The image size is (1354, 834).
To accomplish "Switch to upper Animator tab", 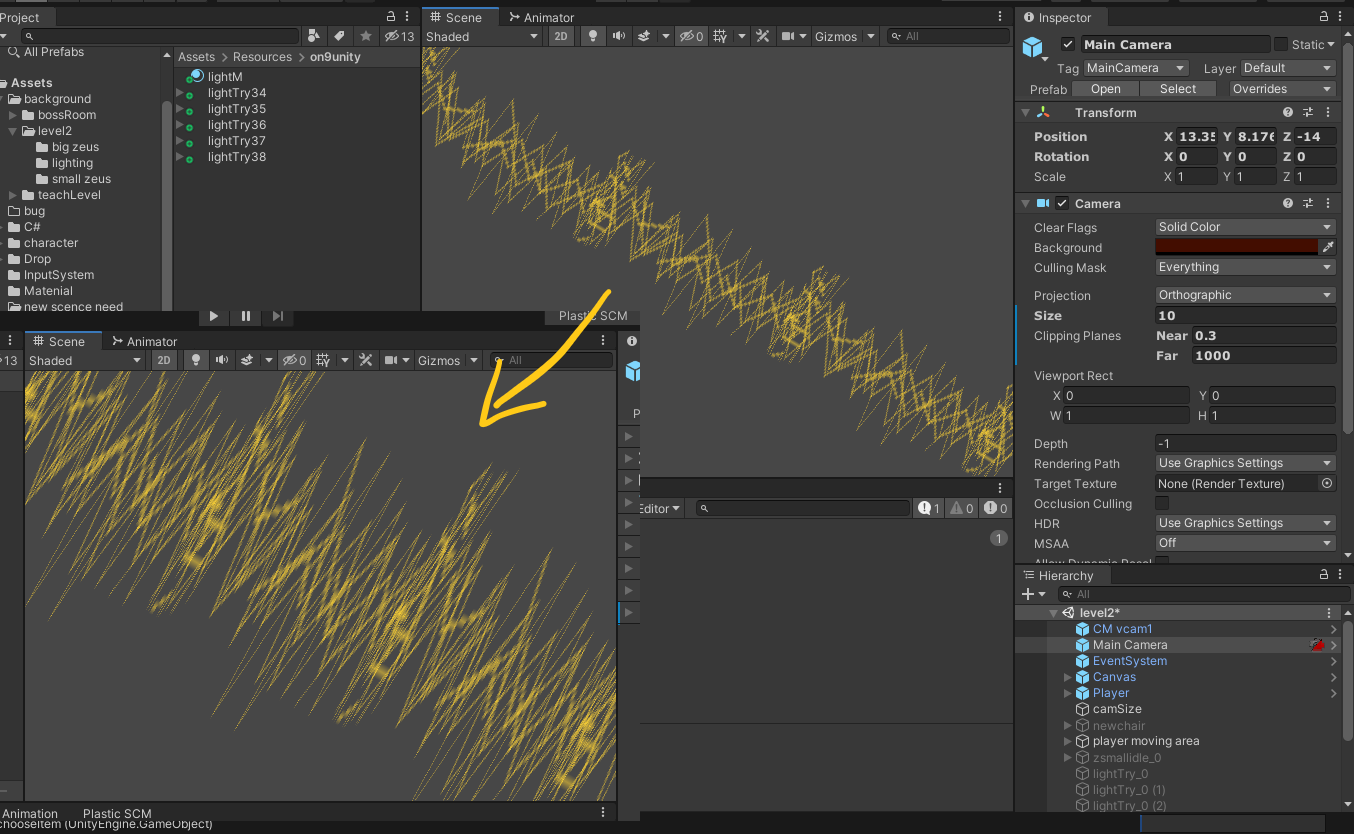I will (x=541, y=17).
